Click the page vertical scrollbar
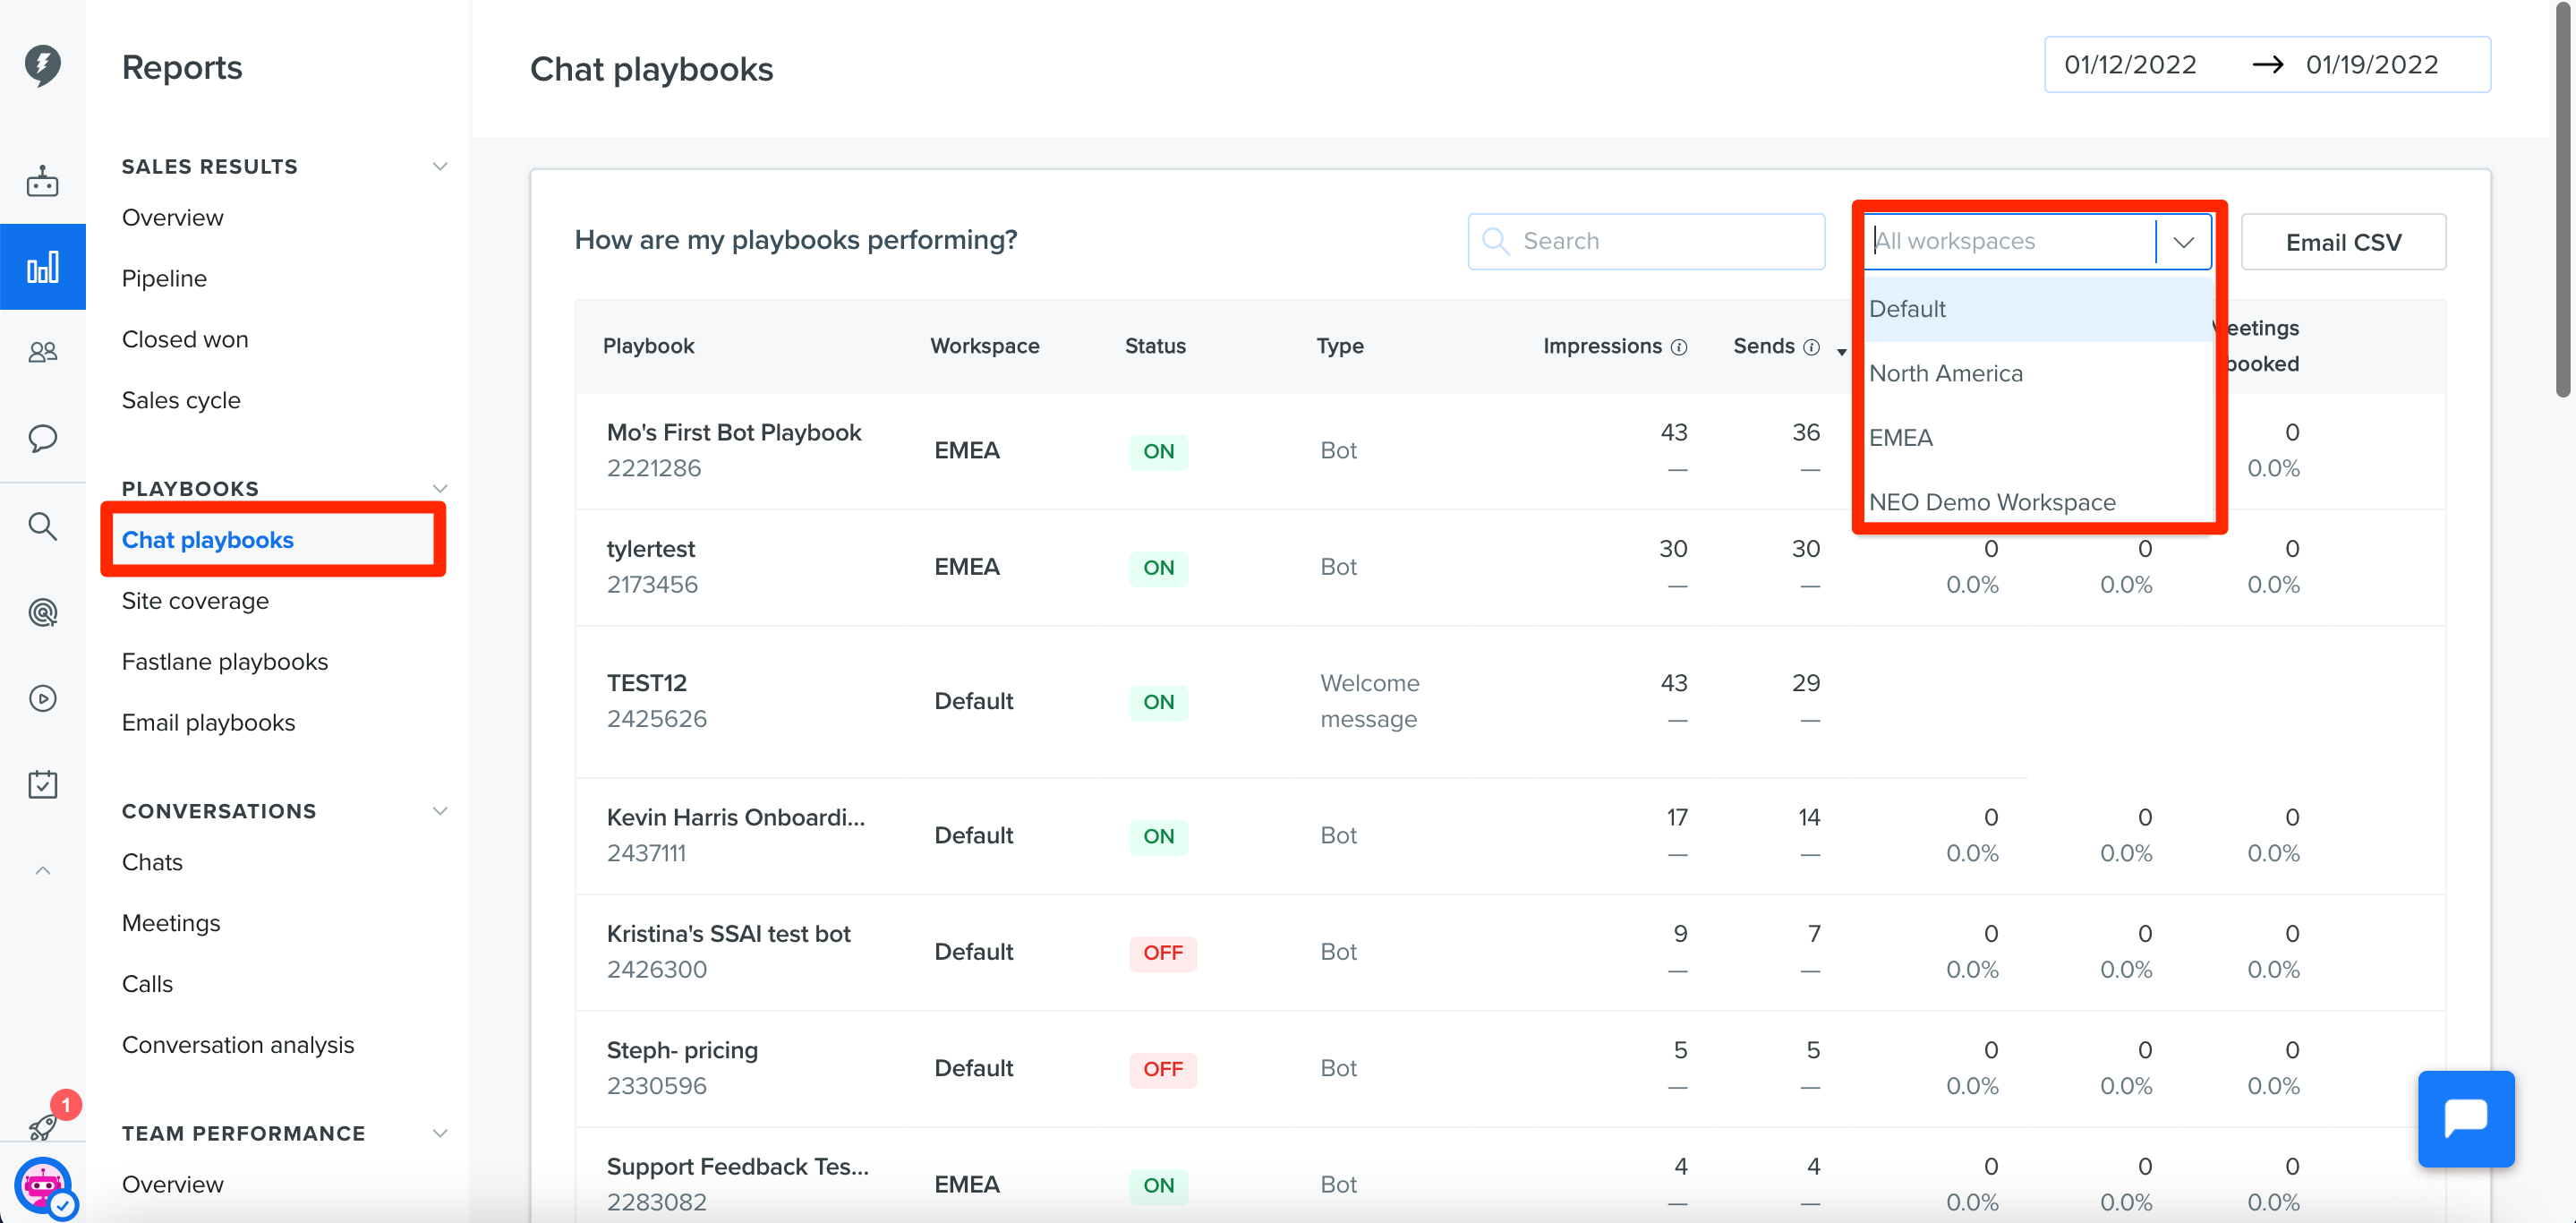 pos(2563,200)
